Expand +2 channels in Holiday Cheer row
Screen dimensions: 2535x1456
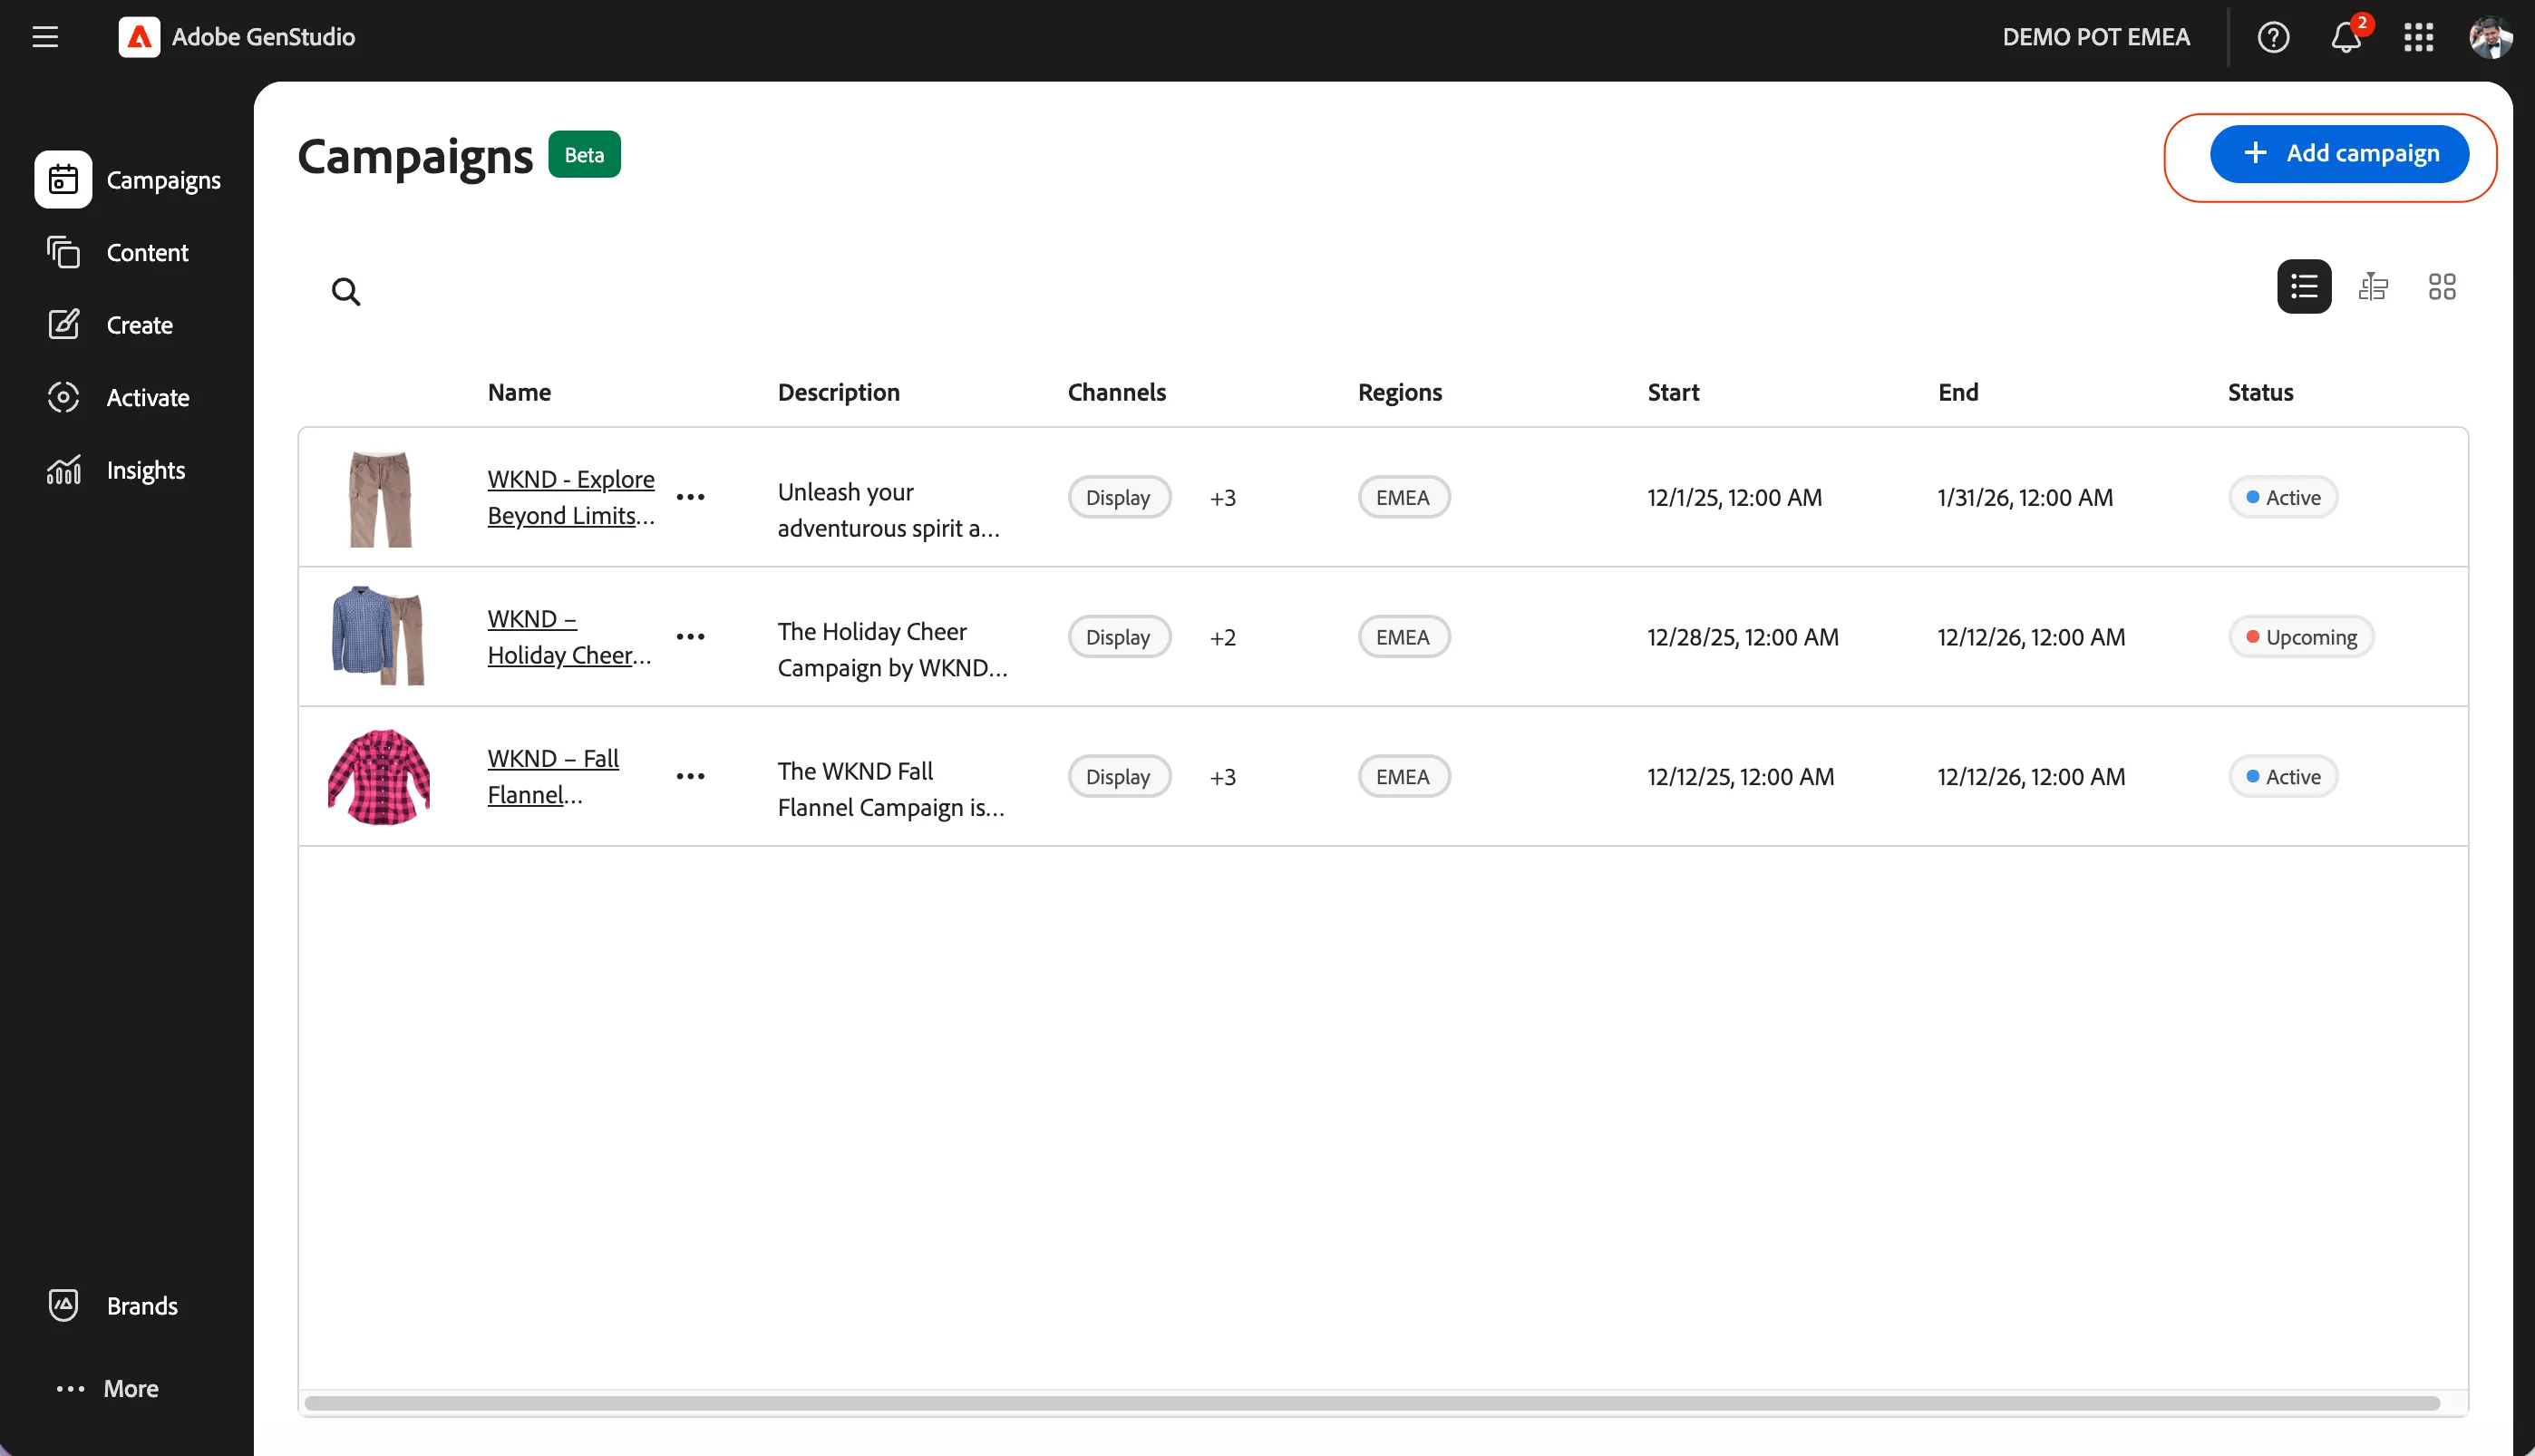click(x=1223, y=638)
